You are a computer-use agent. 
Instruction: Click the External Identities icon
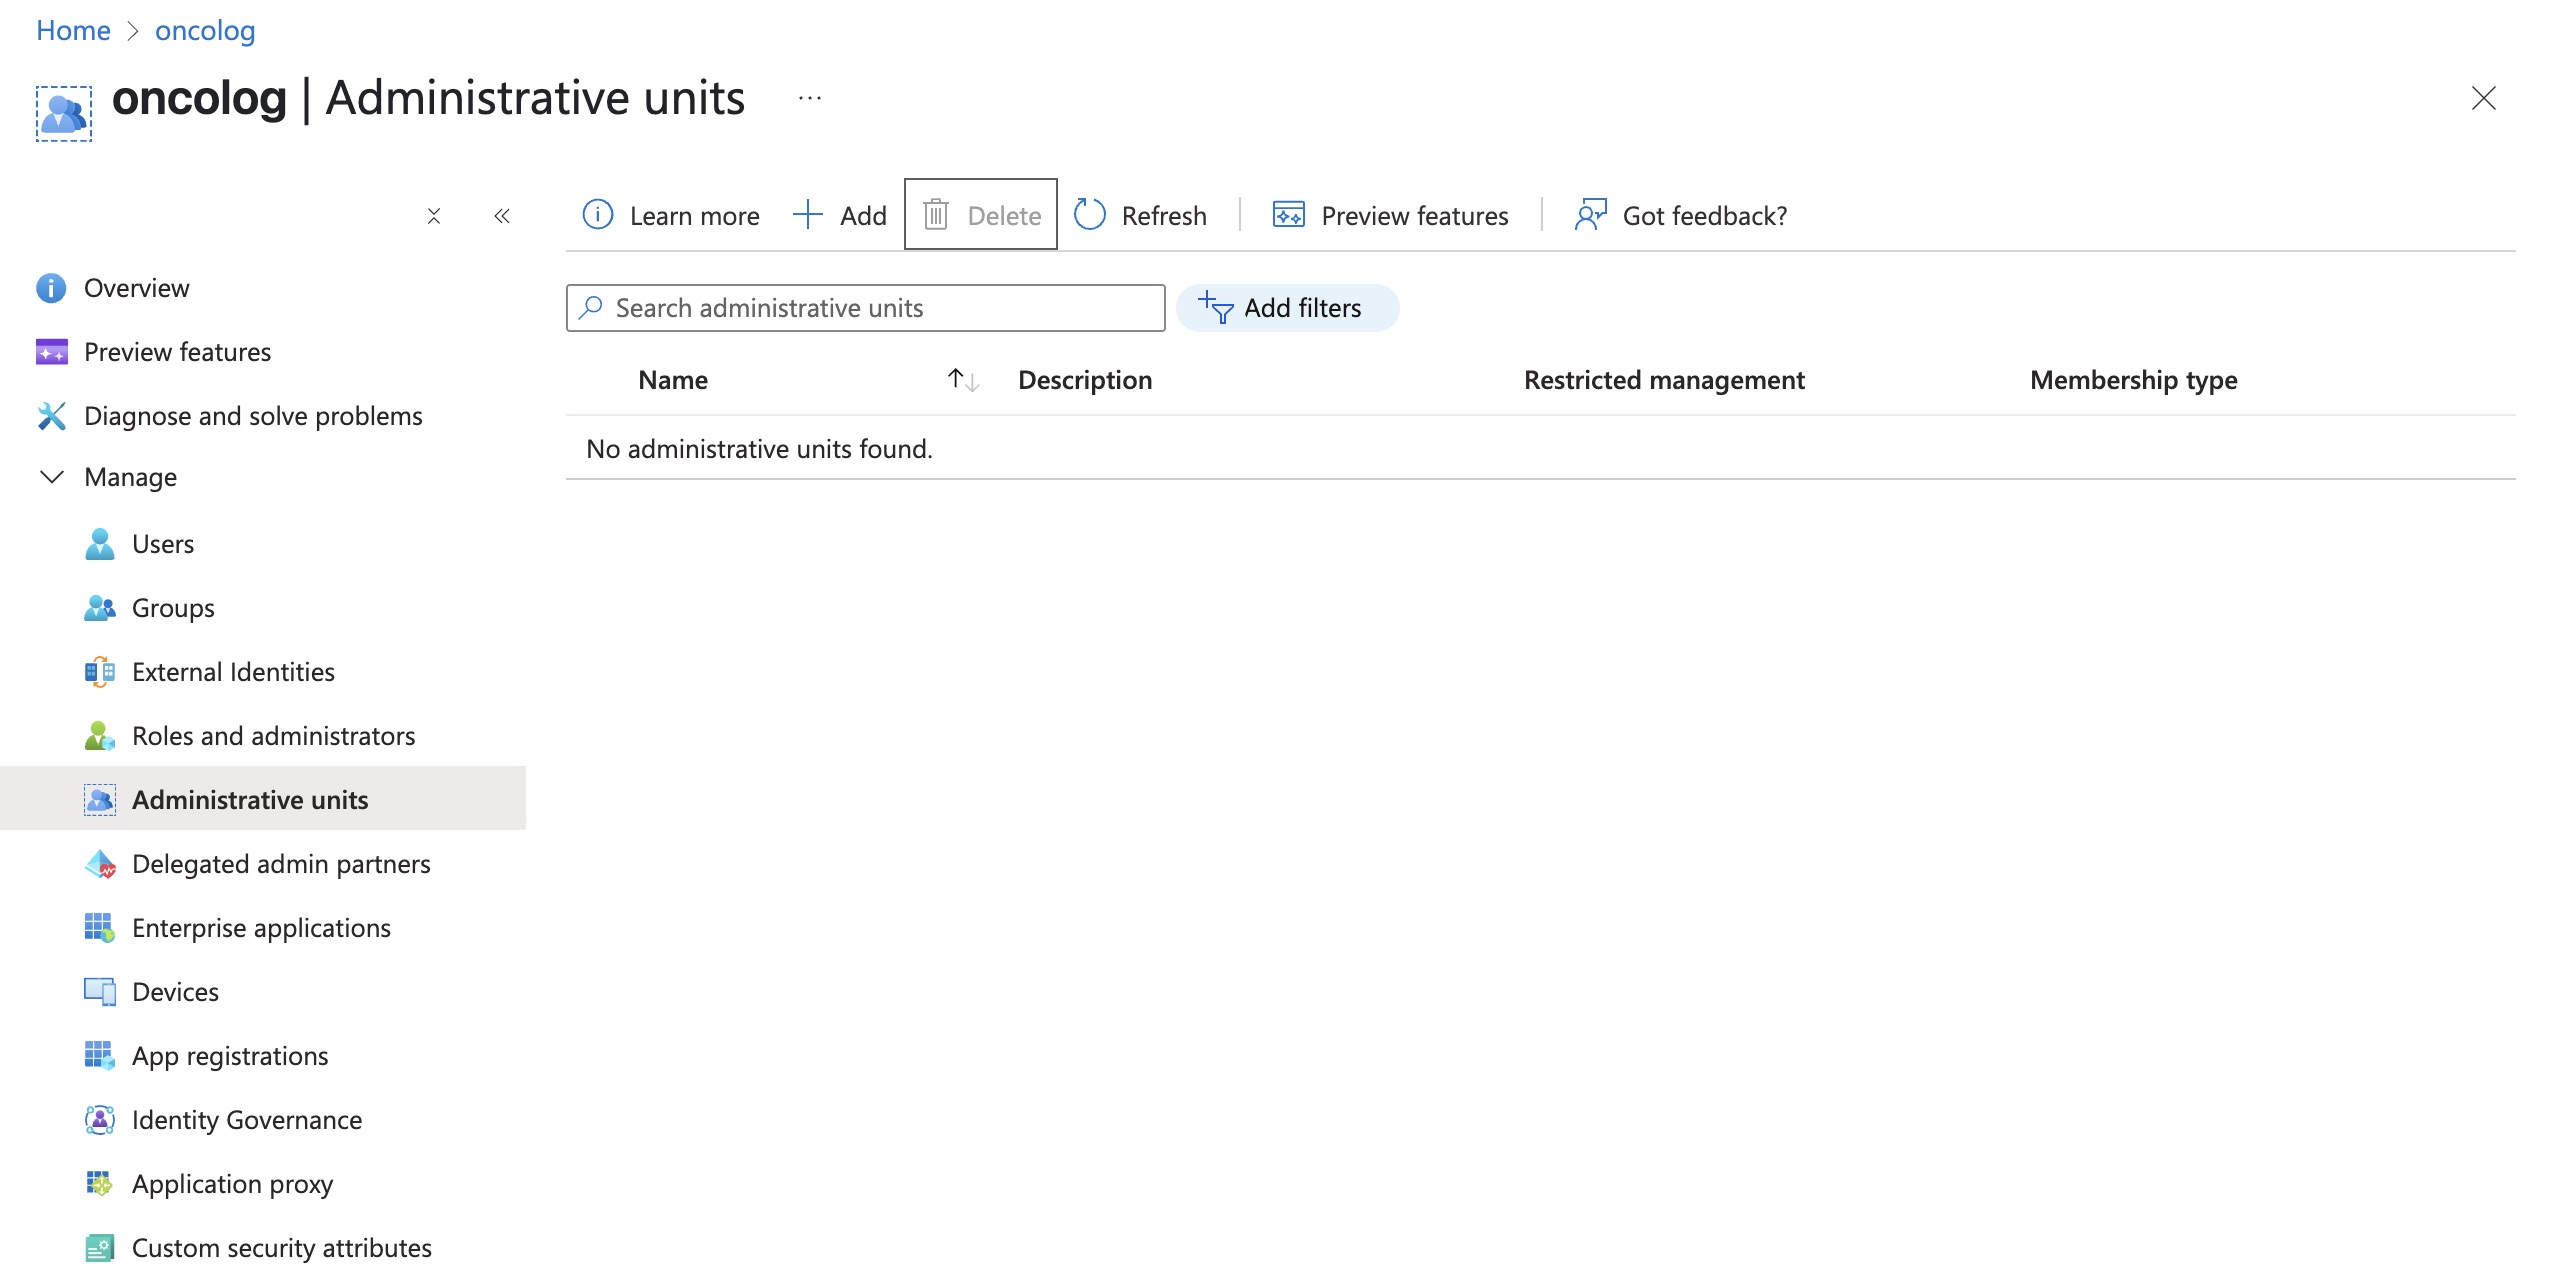pyautogui.click(x=99, y=672)
